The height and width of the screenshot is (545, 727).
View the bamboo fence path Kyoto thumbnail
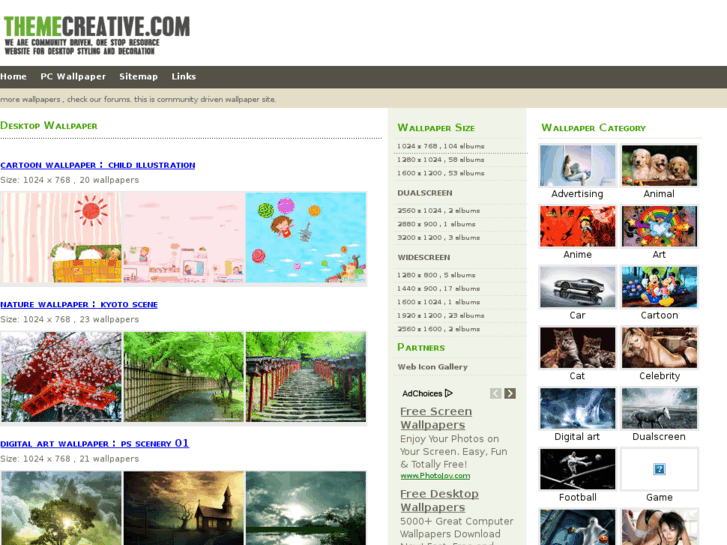pos(184,377)
